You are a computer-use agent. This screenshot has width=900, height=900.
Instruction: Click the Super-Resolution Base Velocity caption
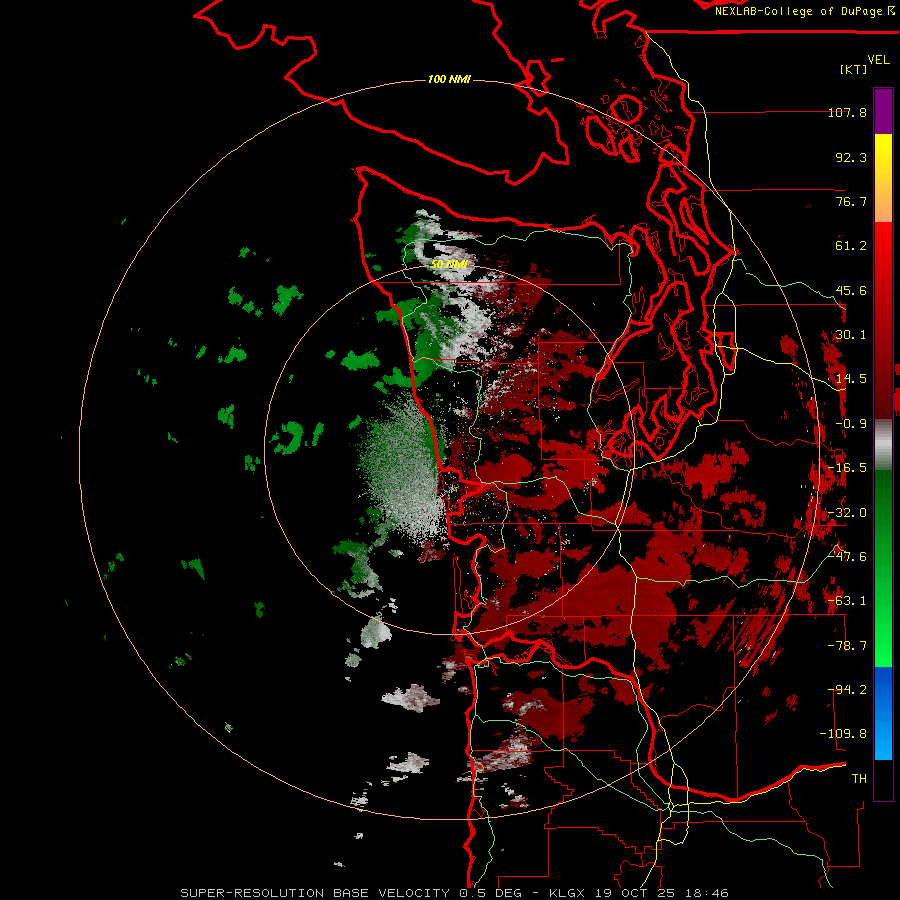(454, 893)
